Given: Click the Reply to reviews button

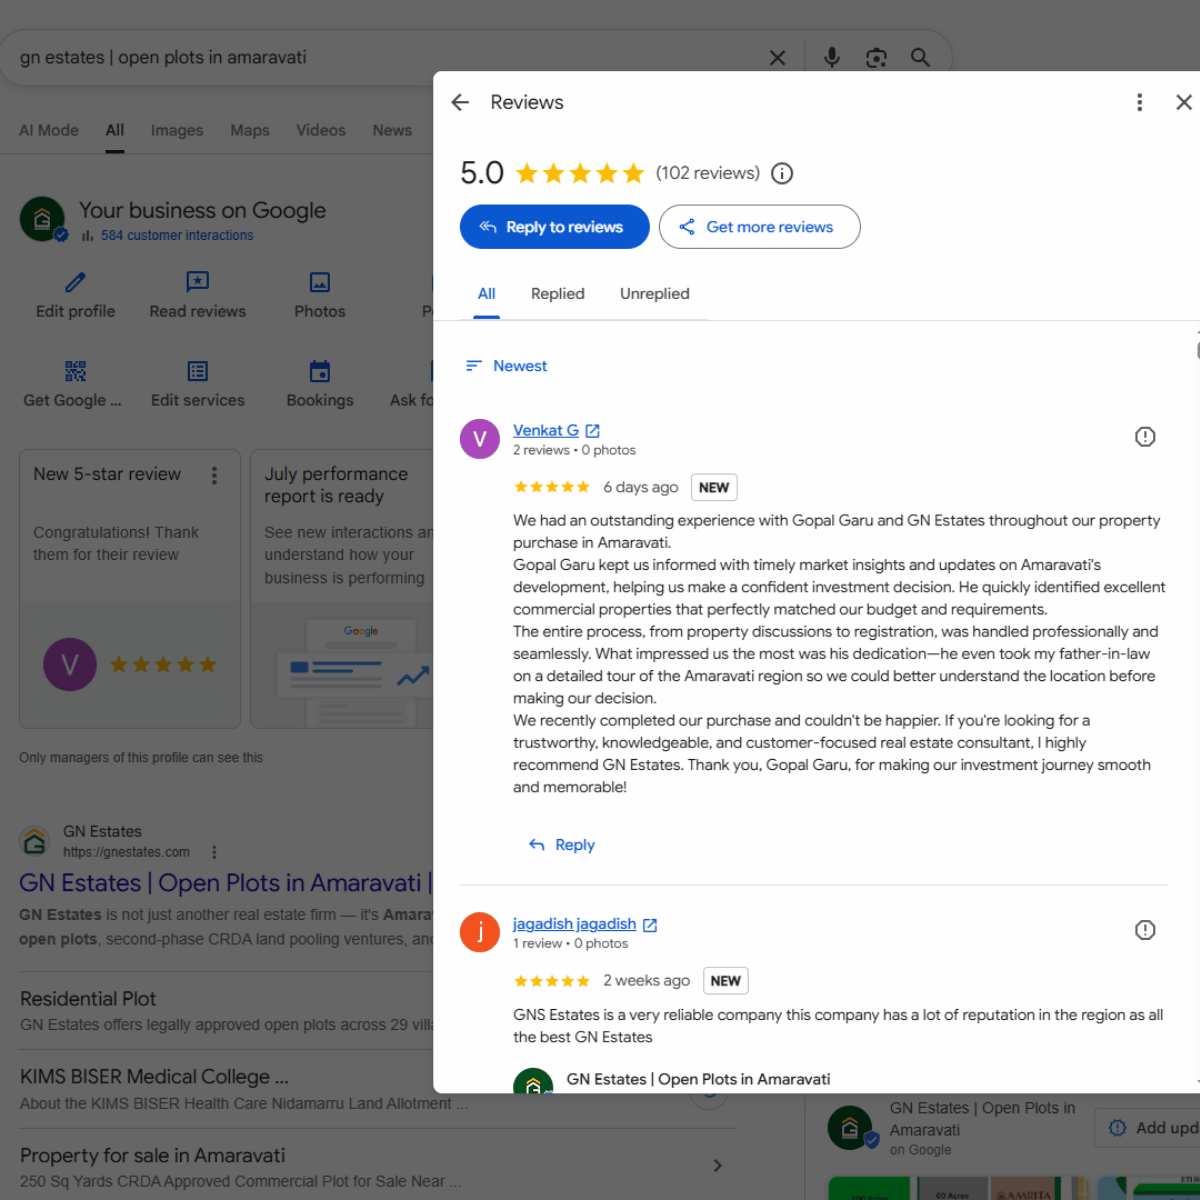Looking at the screenshot, I should click(x=554, y=227).
